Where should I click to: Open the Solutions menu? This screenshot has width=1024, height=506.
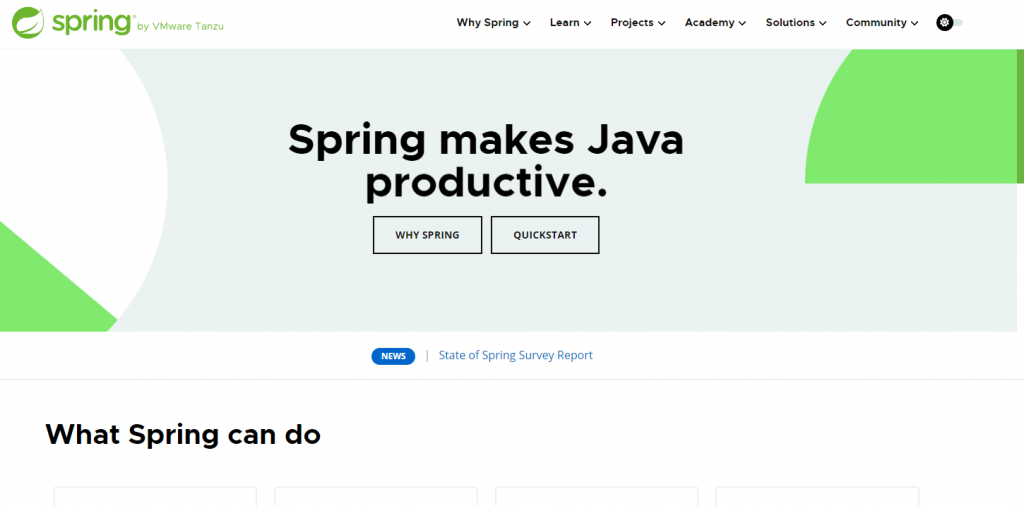[796, 23]
